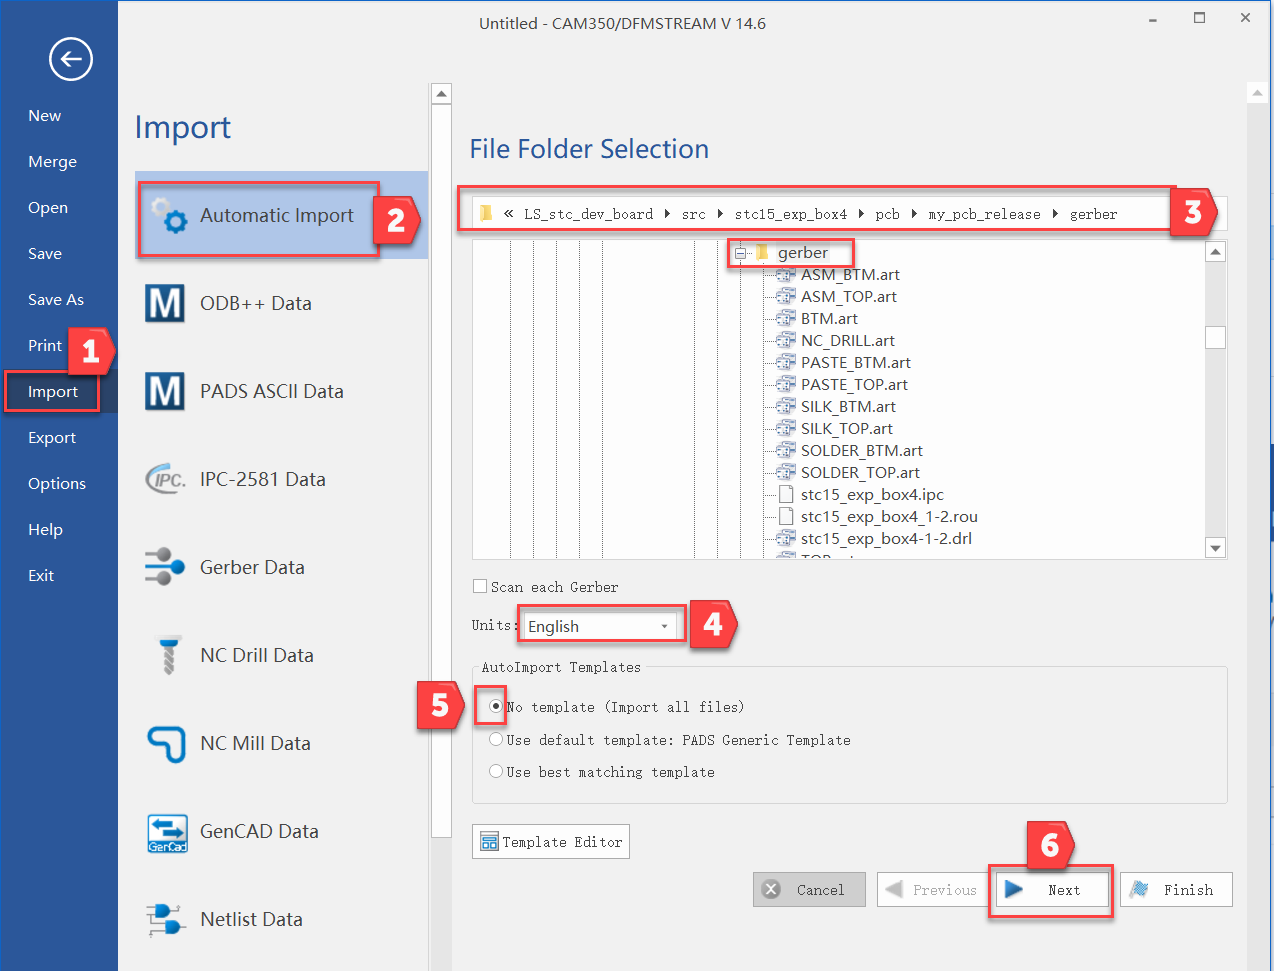The width and height of the screenshot is (1274, 971).
Task: Select Use default template radio button
Action: point(495,740)
